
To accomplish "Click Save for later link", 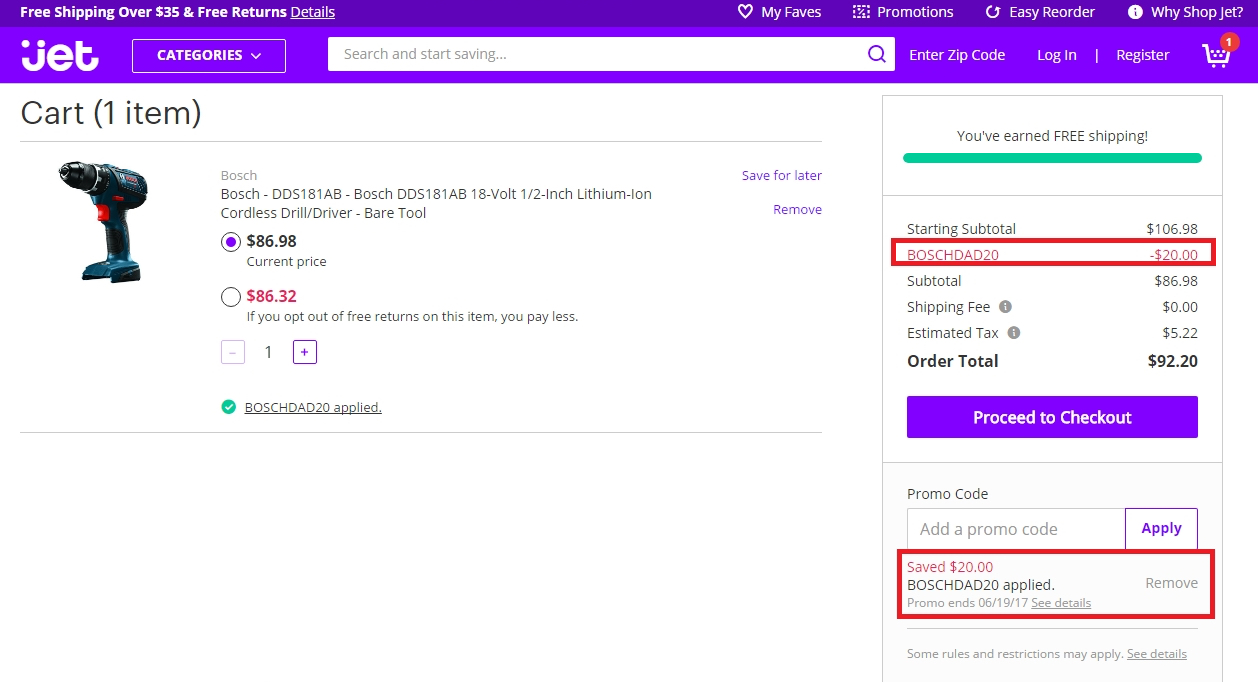I will click(781, 175).
